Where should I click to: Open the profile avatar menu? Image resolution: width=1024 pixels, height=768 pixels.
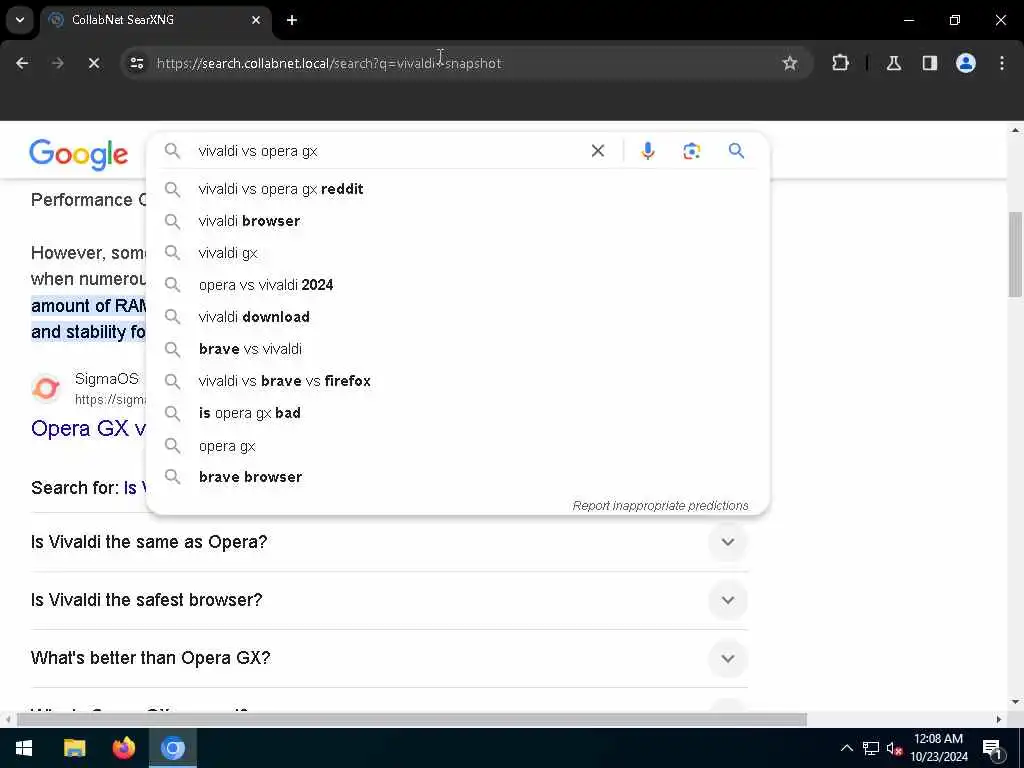(x=966, y=63)
